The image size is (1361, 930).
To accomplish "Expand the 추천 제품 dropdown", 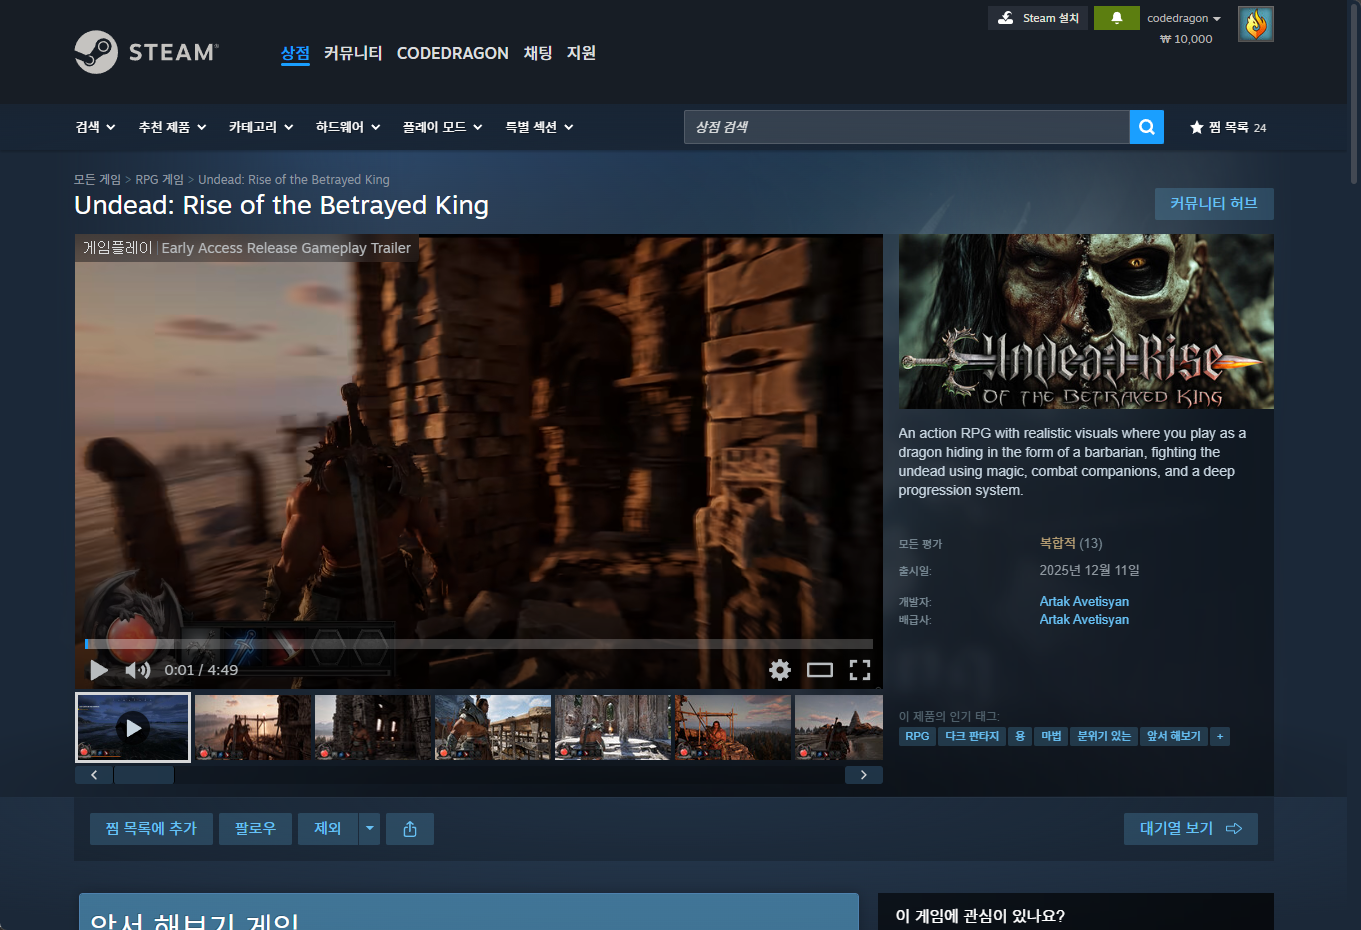I will pos(173,127).
